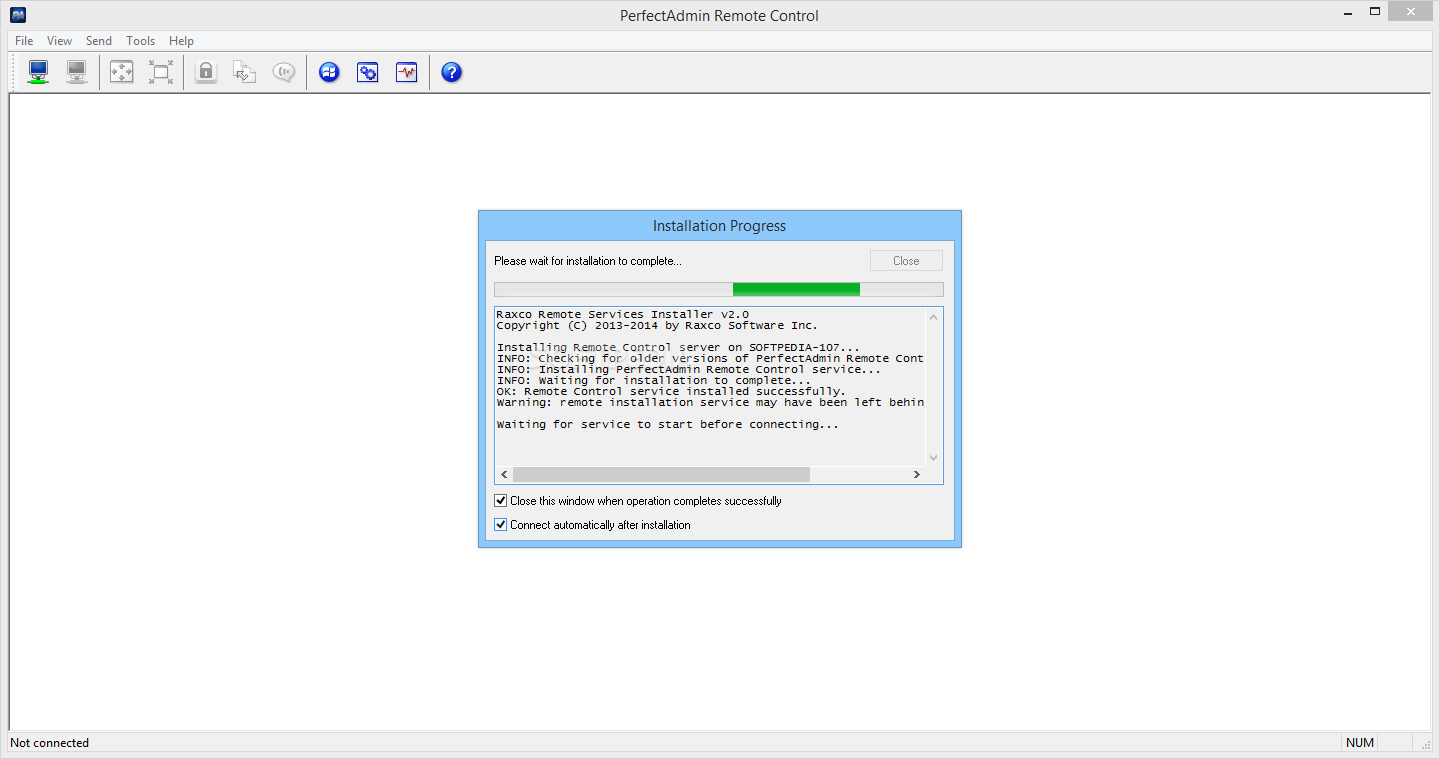The width and height of the screenshot is (1440, 759).
Task: Click the Copyright Raxco Software Inc. line
Action: [x=657, y=326]
